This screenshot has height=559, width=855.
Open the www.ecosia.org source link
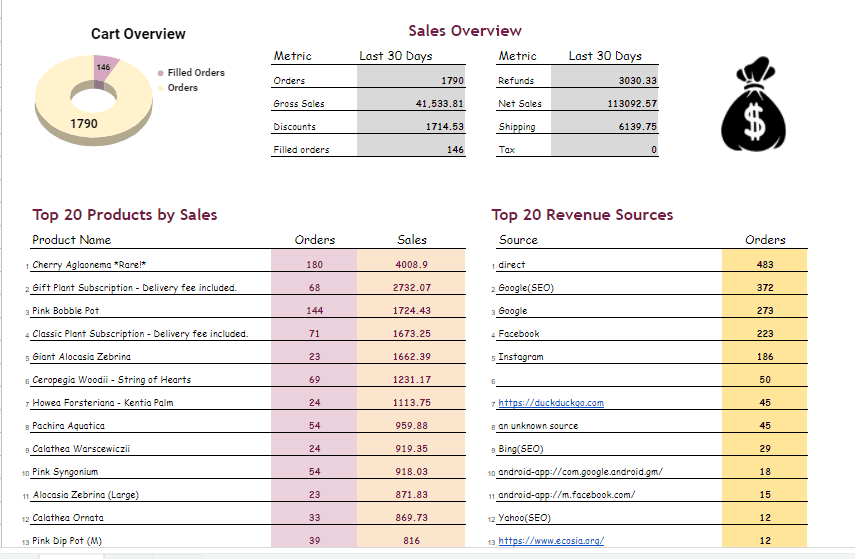coord(551,540)
